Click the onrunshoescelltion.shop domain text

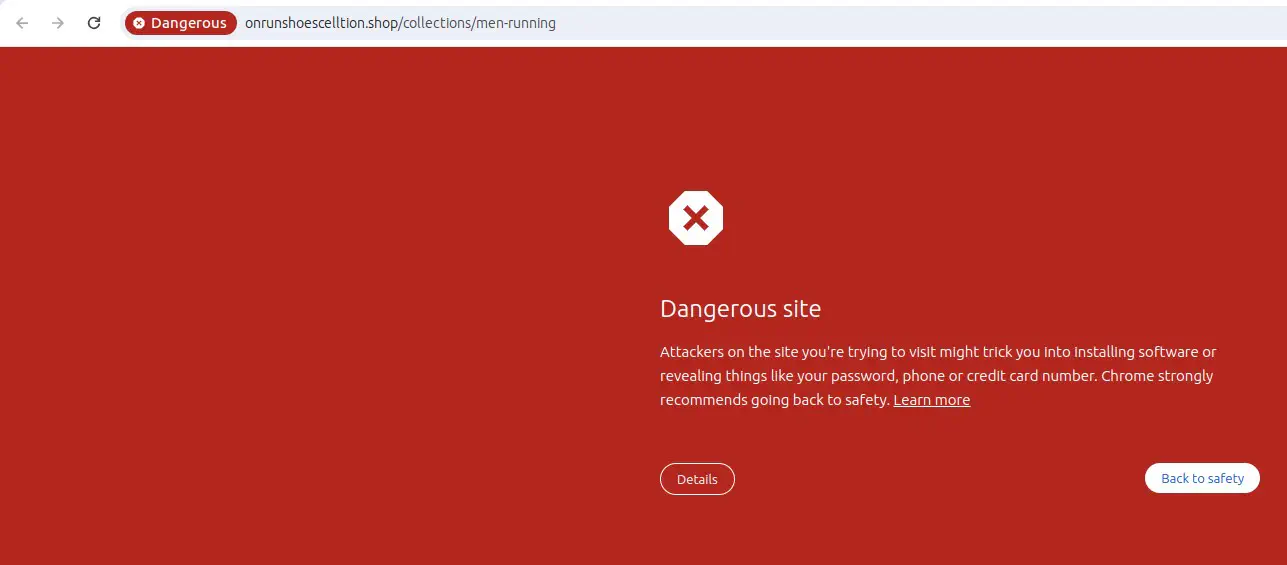(321, 23)
